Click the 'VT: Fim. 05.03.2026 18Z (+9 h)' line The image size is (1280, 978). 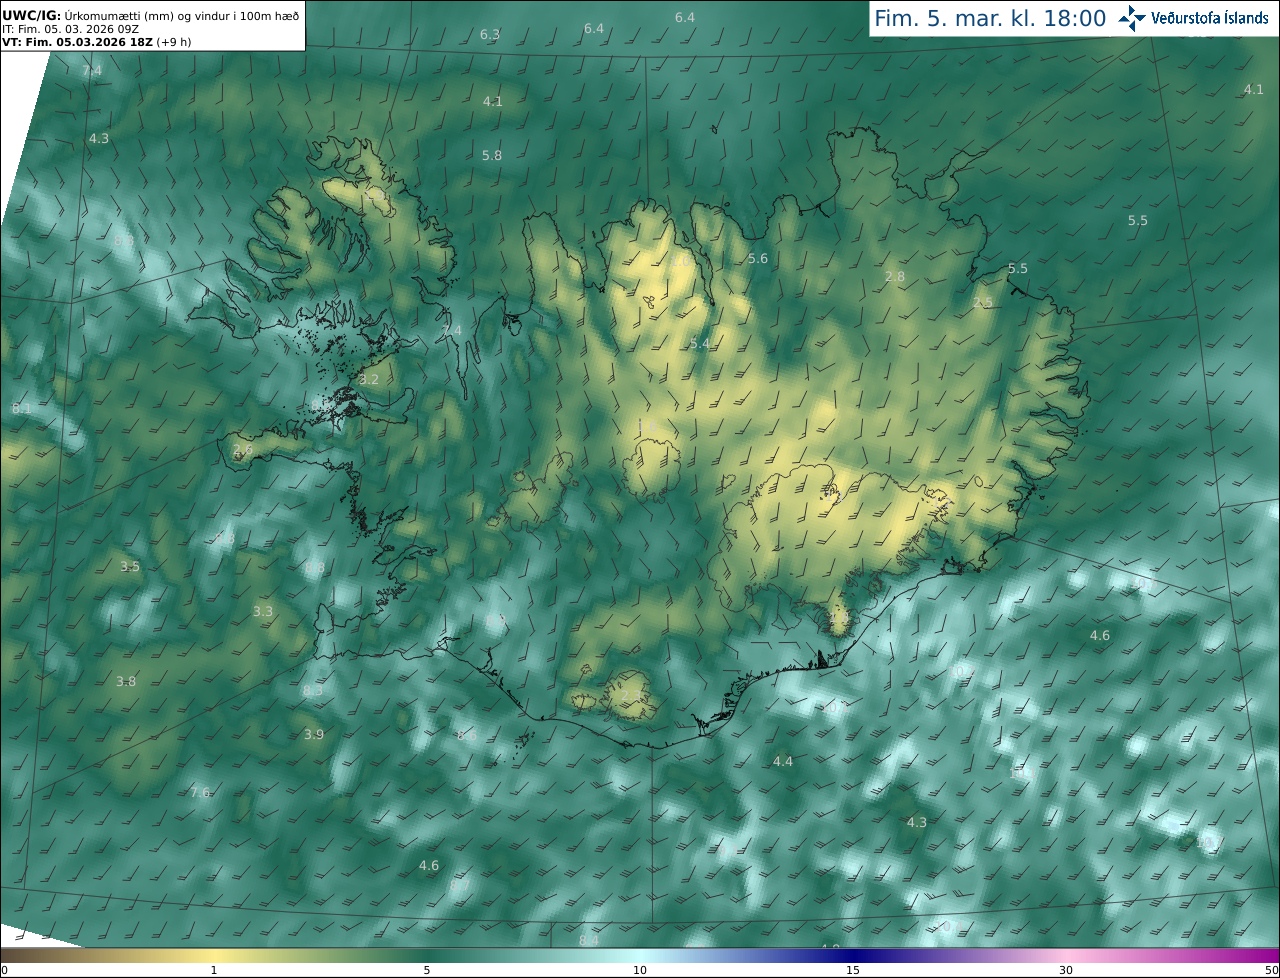(97, 42)
